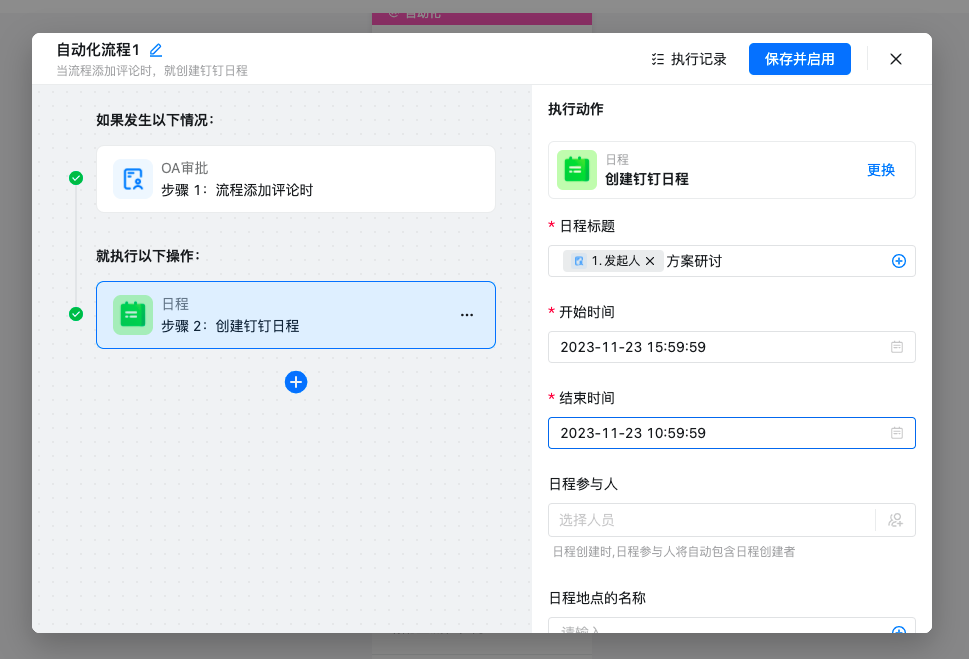Click the 选择人员 participant field
This screenshot has width=969, height=659.
click(710, 520)
